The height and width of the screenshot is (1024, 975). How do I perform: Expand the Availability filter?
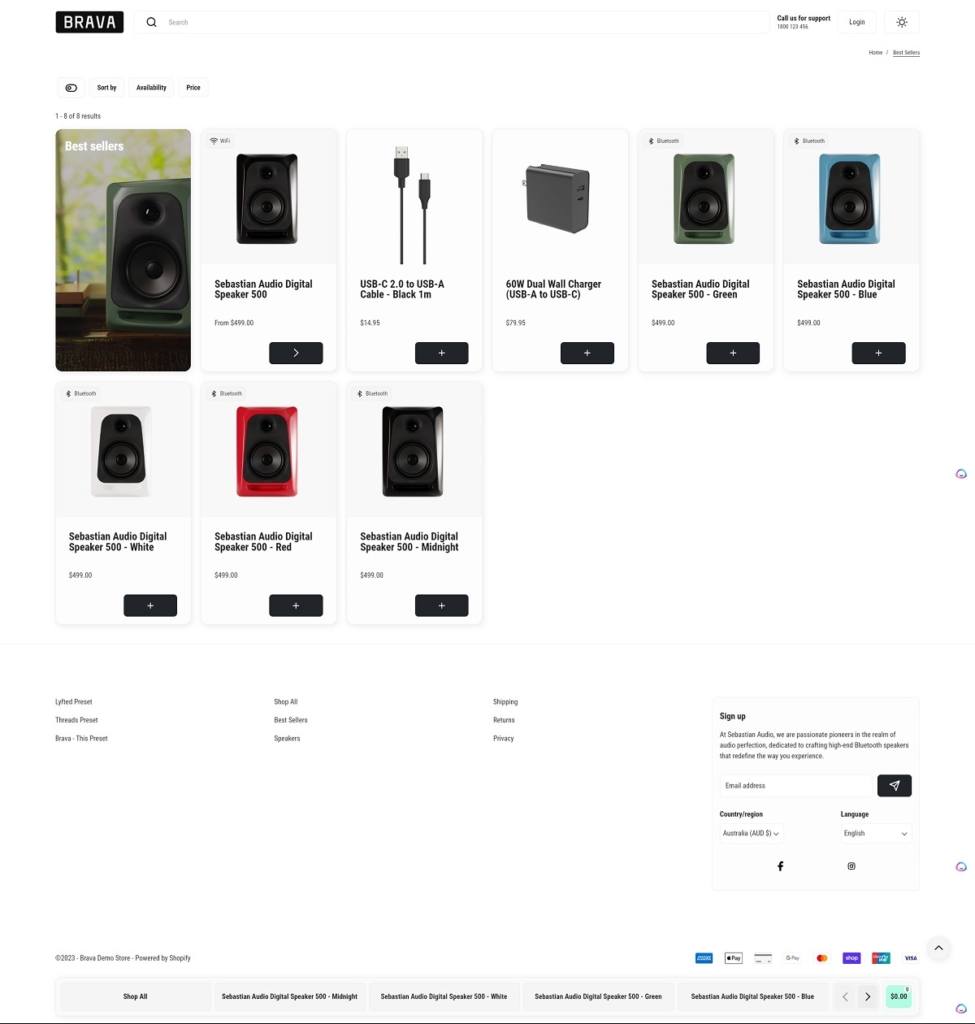[x=151, y=88]
